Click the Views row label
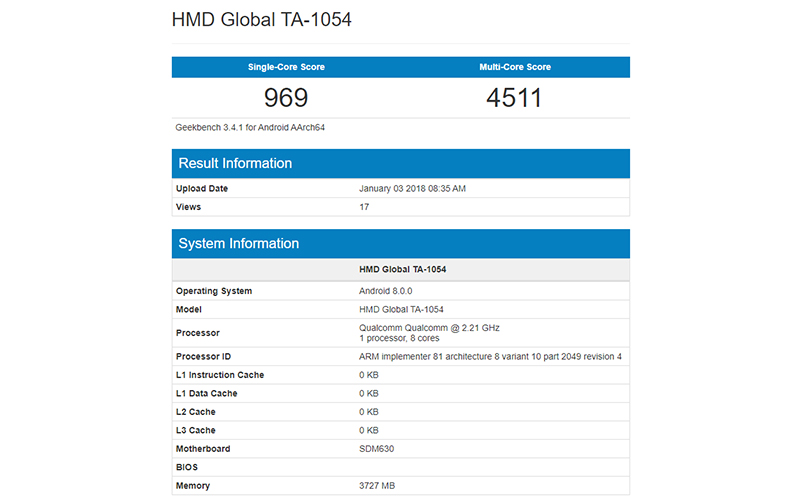 click(x=188, y=207)
